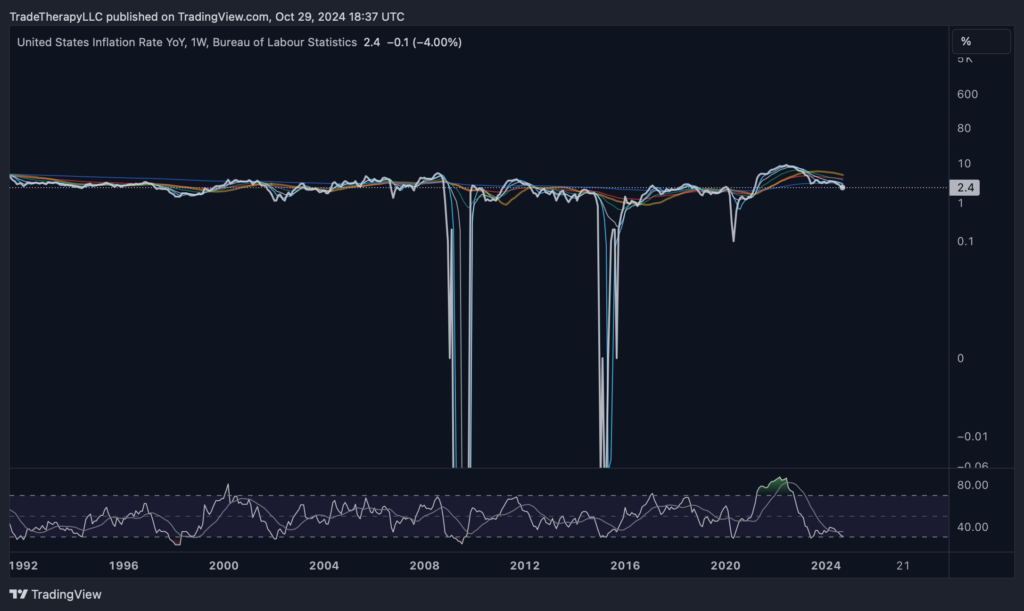Select the 2008 year label on time axis
Screen dimensions: 1024x611
click(x=425, y=565)
